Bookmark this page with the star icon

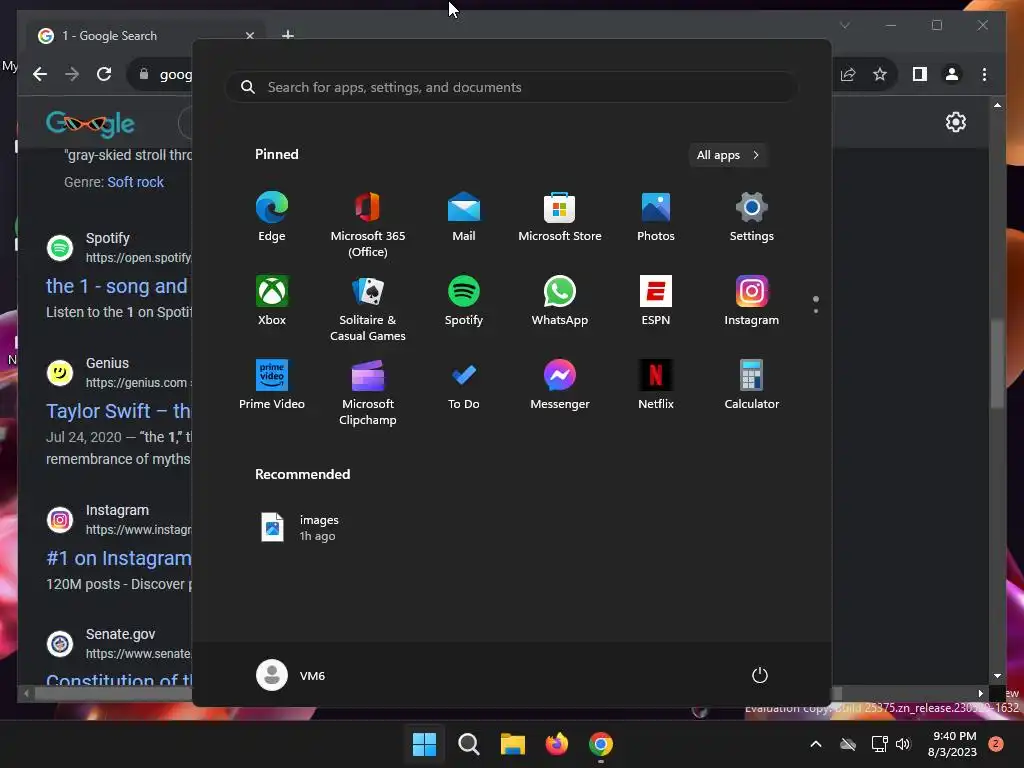click(x=880, y=74)
